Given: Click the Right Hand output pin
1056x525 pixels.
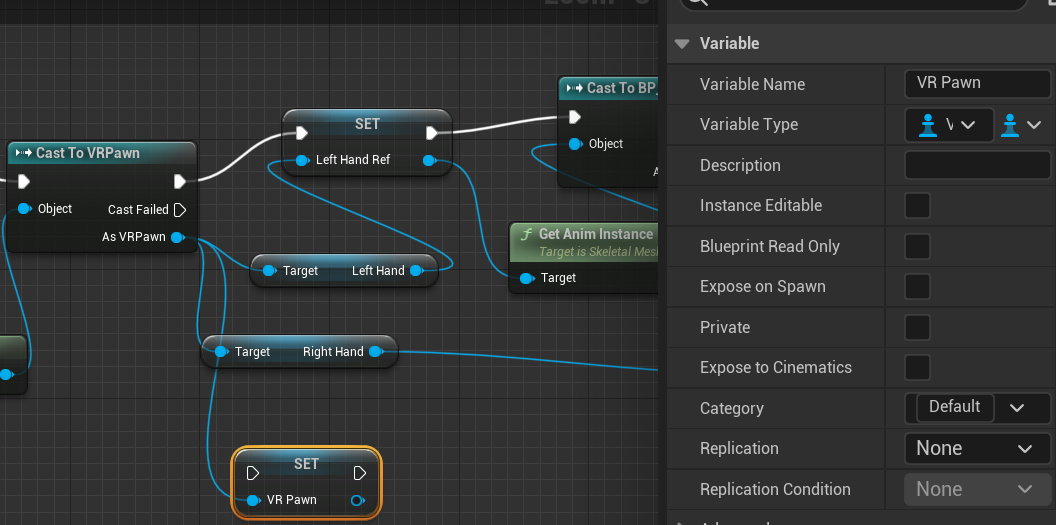Looking at the screenshot, I should 375,352.
